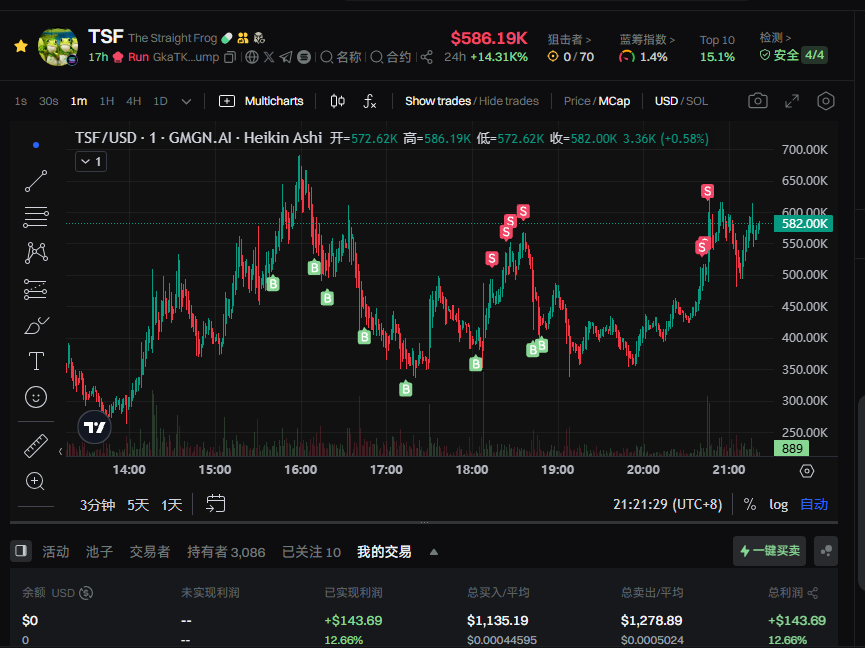Select the 1s timeframe
Viewport: 865px width, 648px height.
[x=20, y=101]
